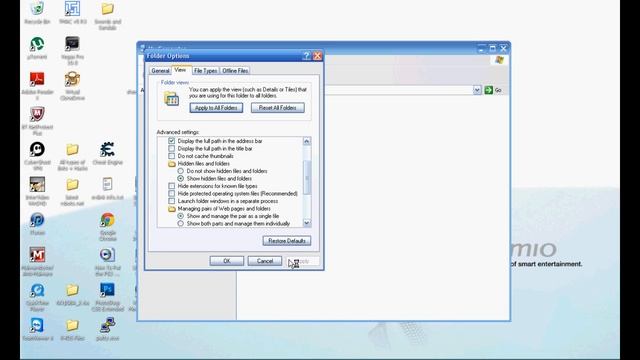This screenshot has width=640, height=360.
Task: Toggle 'Display the full path in the address bar'
Action: click(x=171, y=141)
